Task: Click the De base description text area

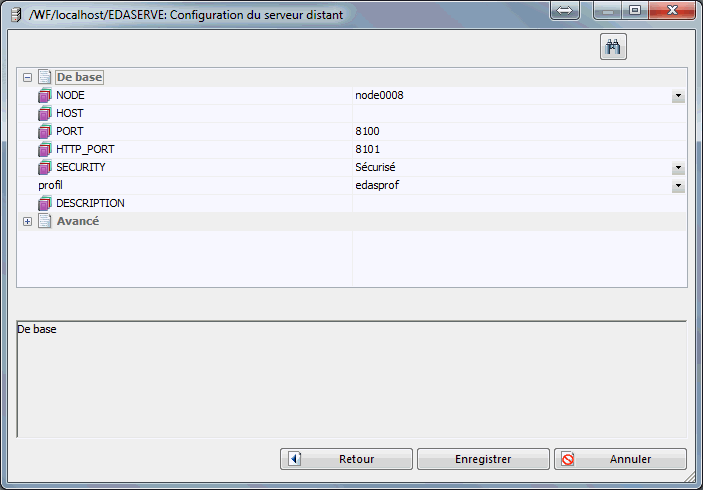Action: click(x=352, y=379)
